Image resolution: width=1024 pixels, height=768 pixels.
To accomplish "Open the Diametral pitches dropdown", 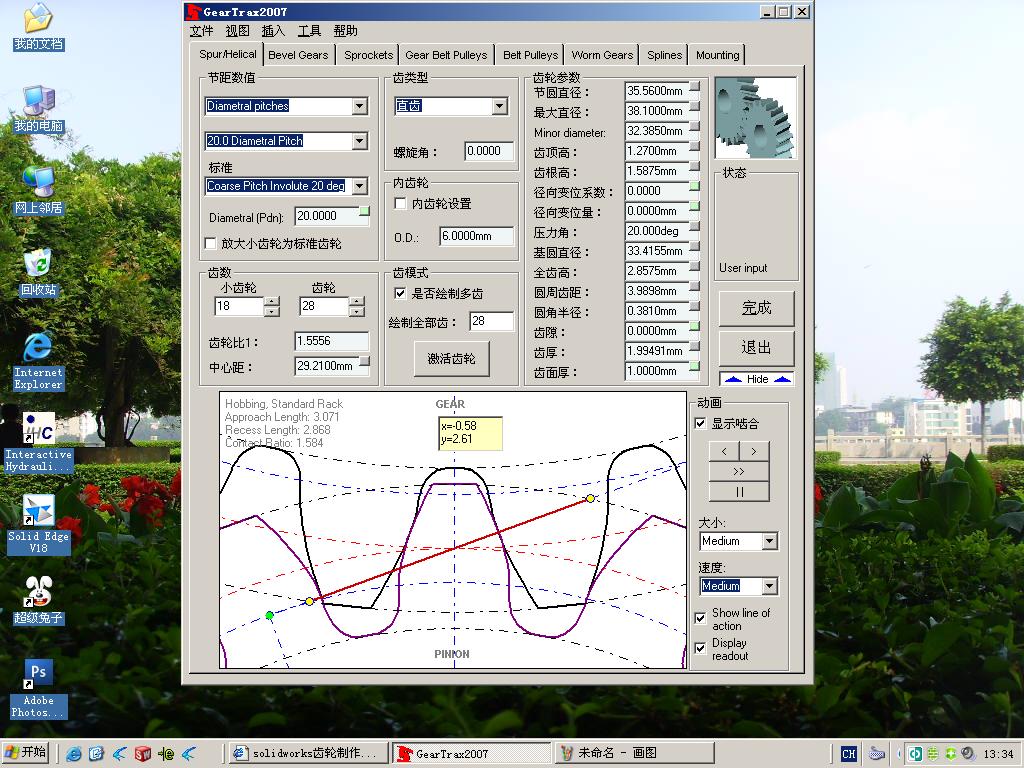I will pos(359,106).
